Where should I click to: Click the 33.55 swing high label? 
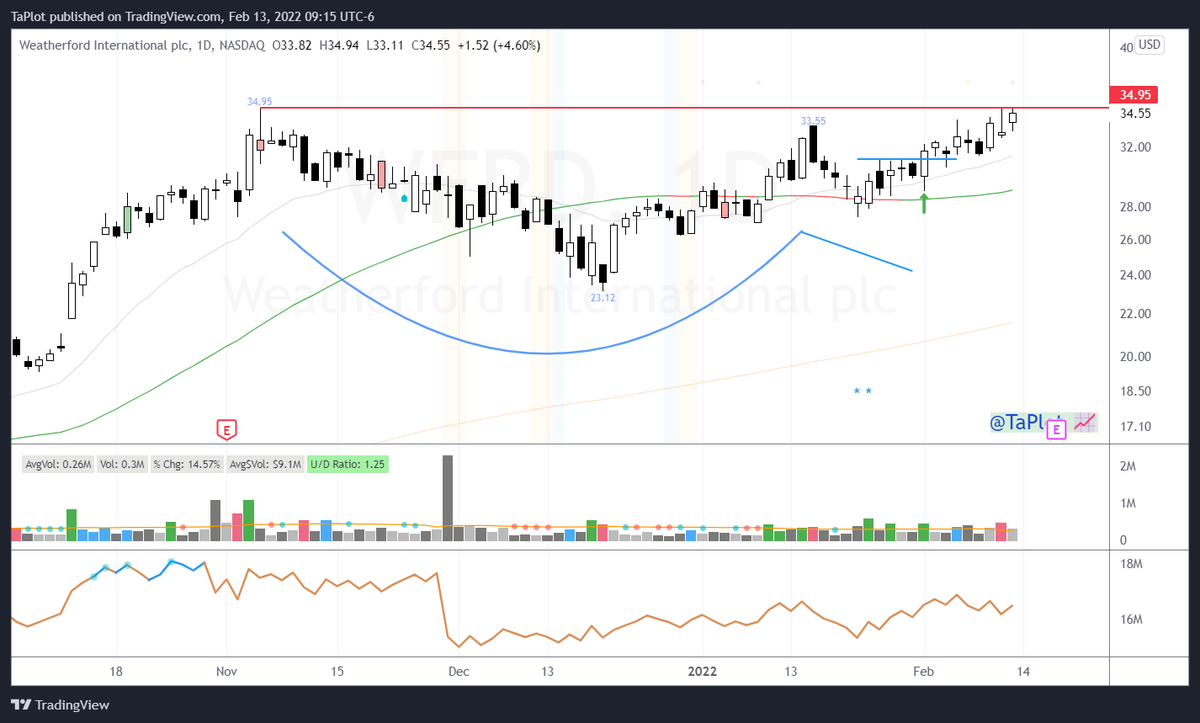tap(814, 121)
